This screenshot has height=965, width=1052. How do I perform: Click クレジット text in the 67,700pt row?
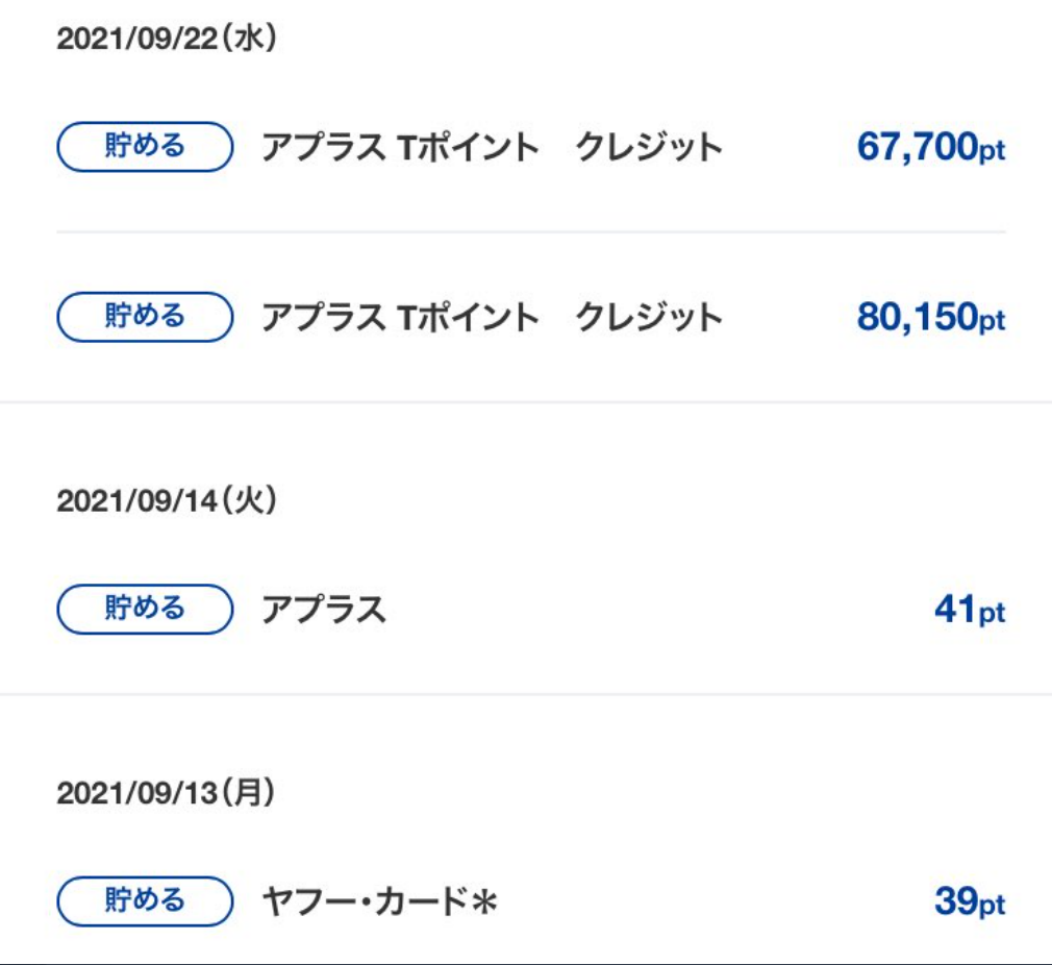tap(648, 148)
